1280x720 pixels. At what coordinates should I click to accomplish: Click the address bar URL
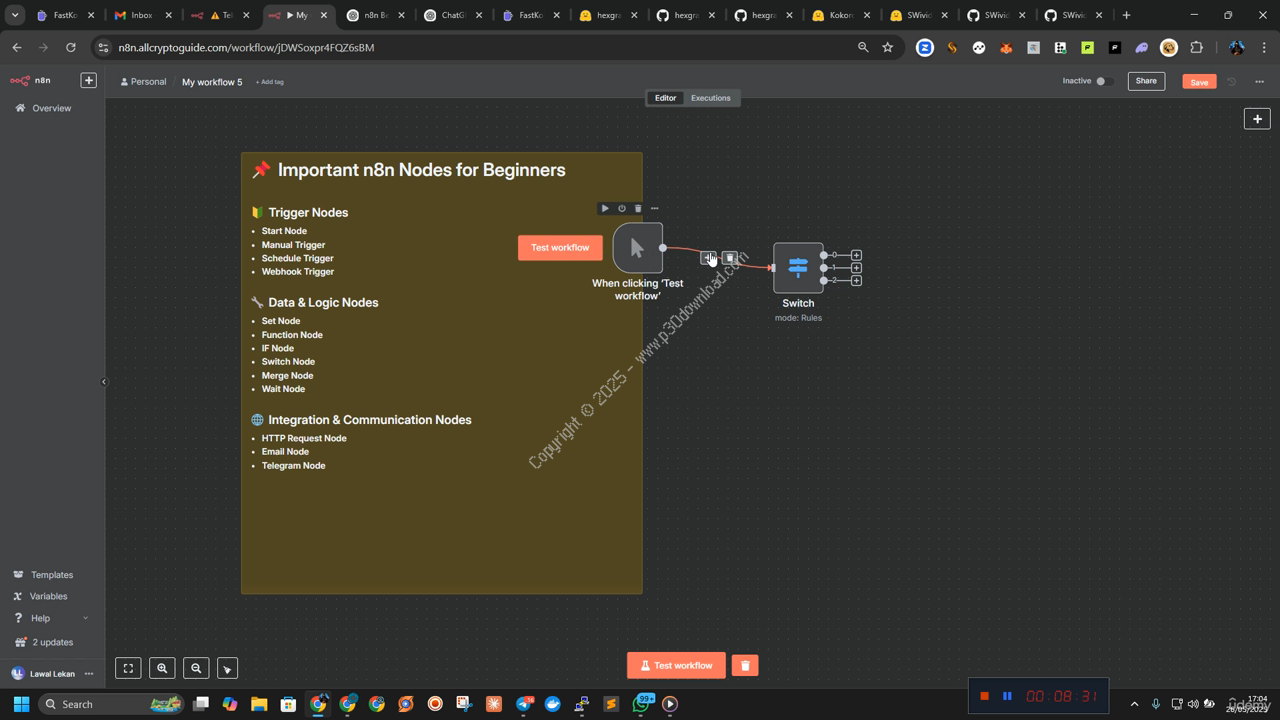[246, 47]
